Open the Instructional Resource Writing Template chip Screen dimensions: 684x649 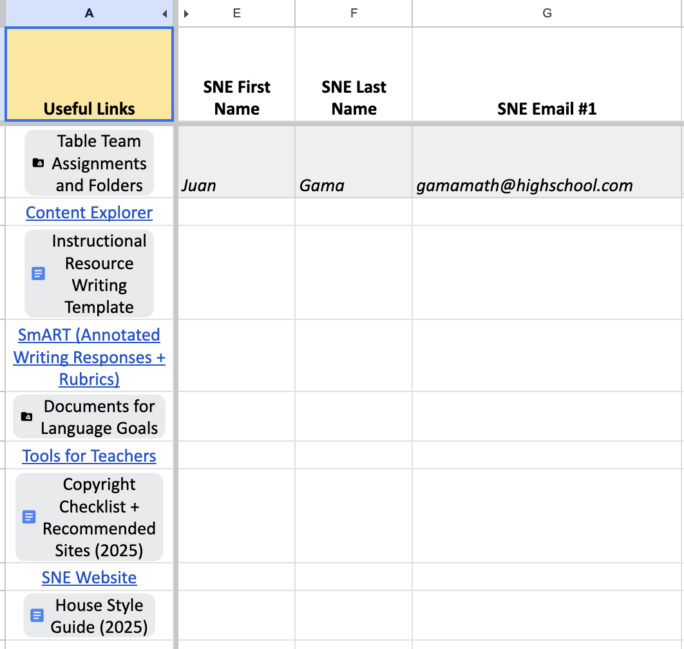(89, 274)
